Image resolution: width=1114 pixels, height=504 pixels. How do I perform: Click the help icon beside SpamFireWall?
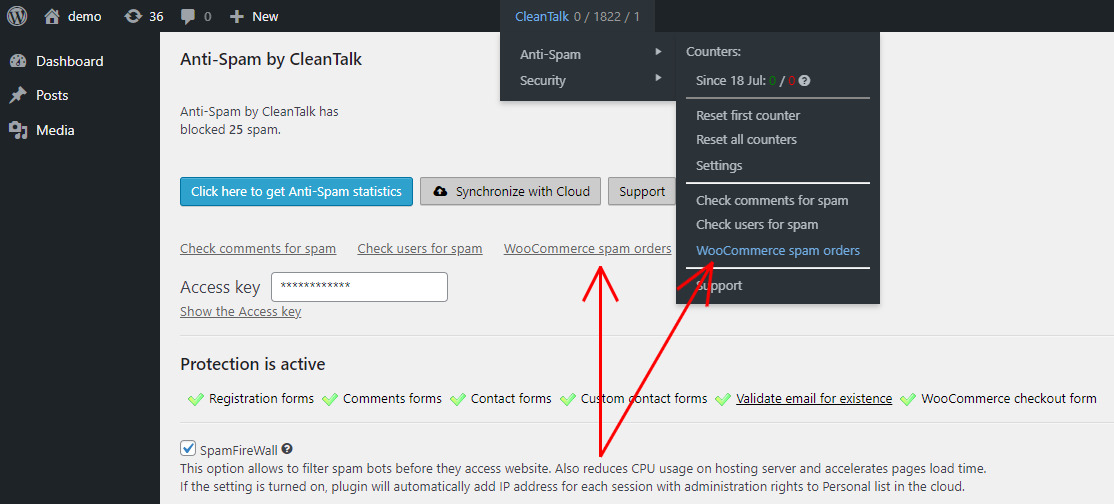(x=287, y=450)
